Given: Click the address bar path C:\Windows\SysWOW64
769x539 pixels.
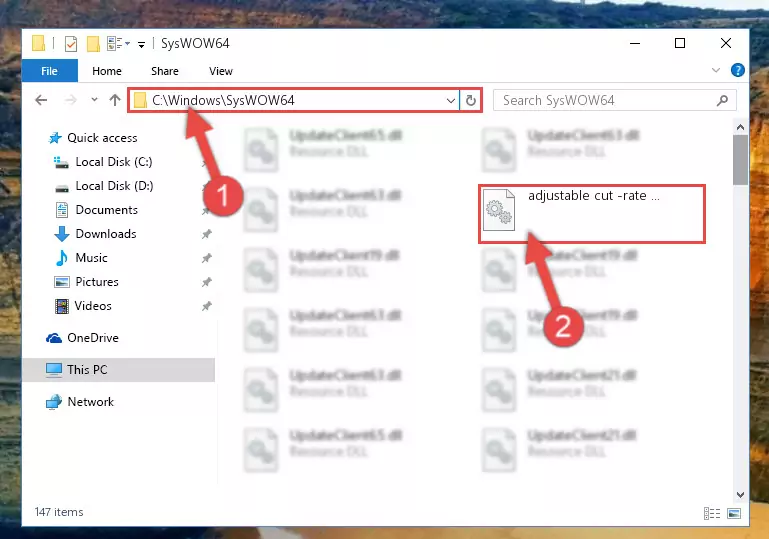Looking at the screenshot, I should point(223,100).
